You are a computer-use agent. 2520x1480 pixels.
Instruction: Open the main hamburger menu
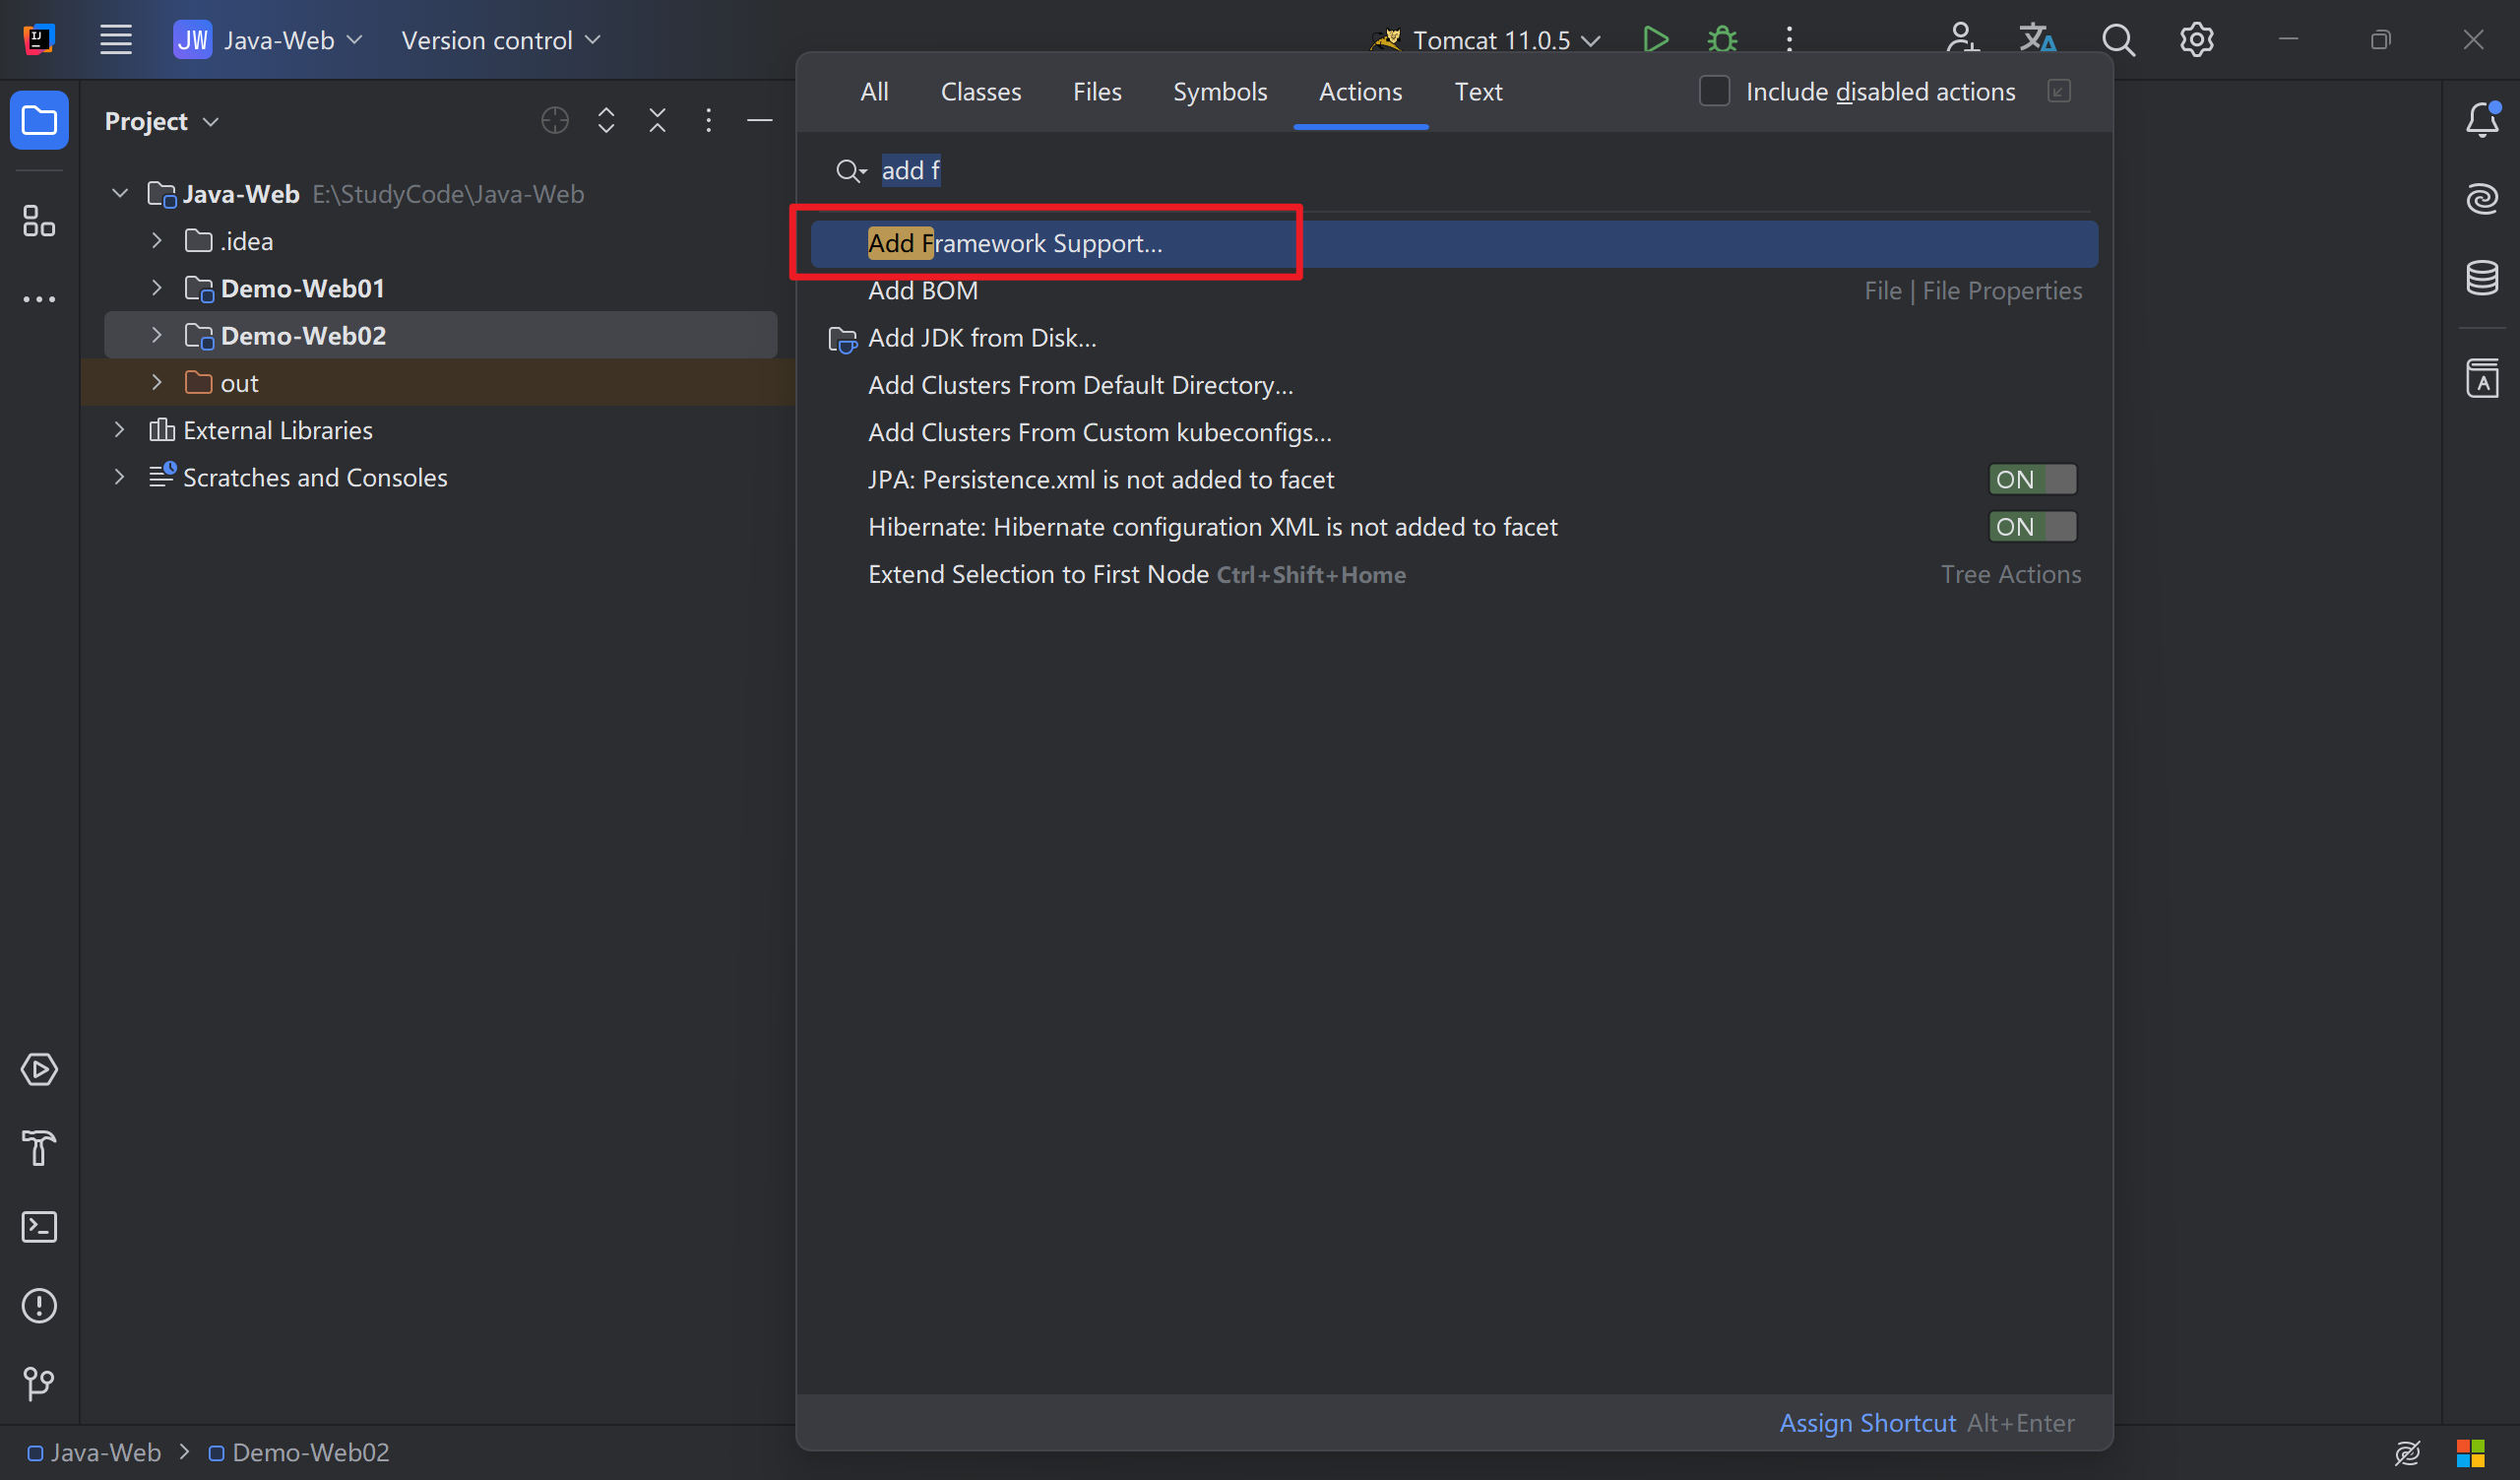116,40
